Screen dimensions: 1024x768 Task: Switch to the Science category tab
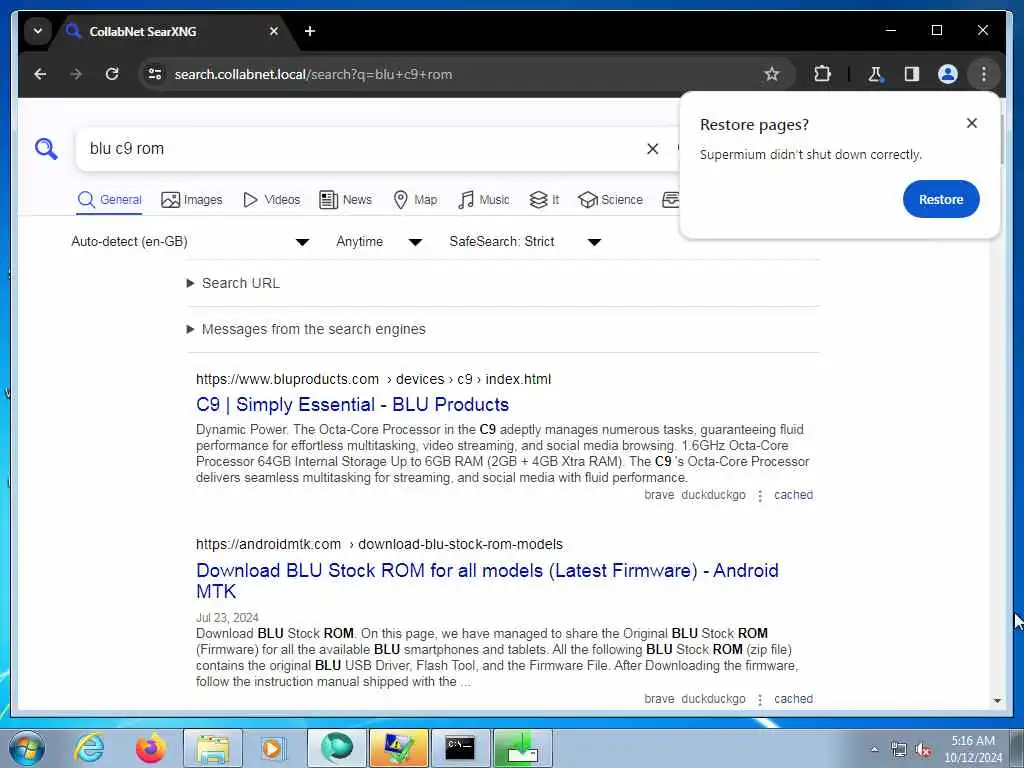(611, 200)
